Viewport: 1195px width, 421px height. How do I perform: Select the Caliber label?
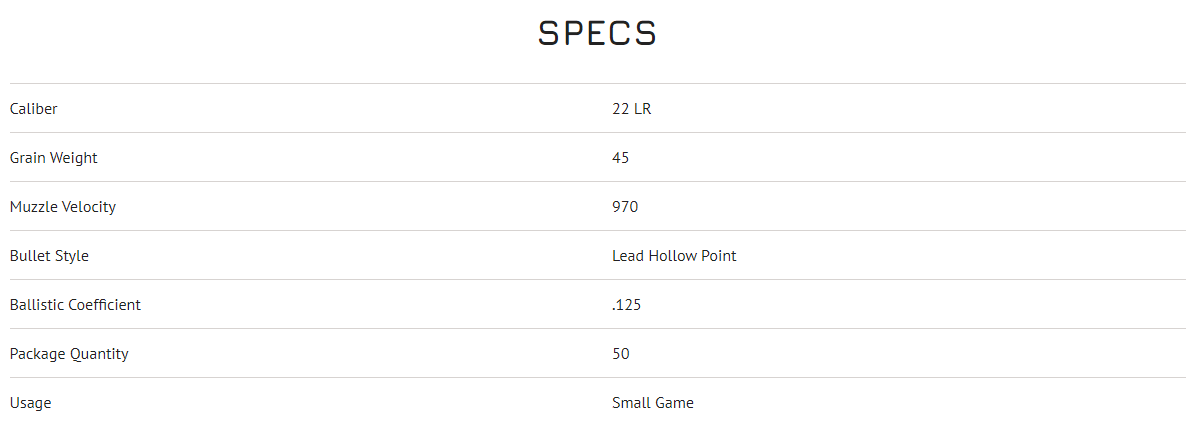34,108
